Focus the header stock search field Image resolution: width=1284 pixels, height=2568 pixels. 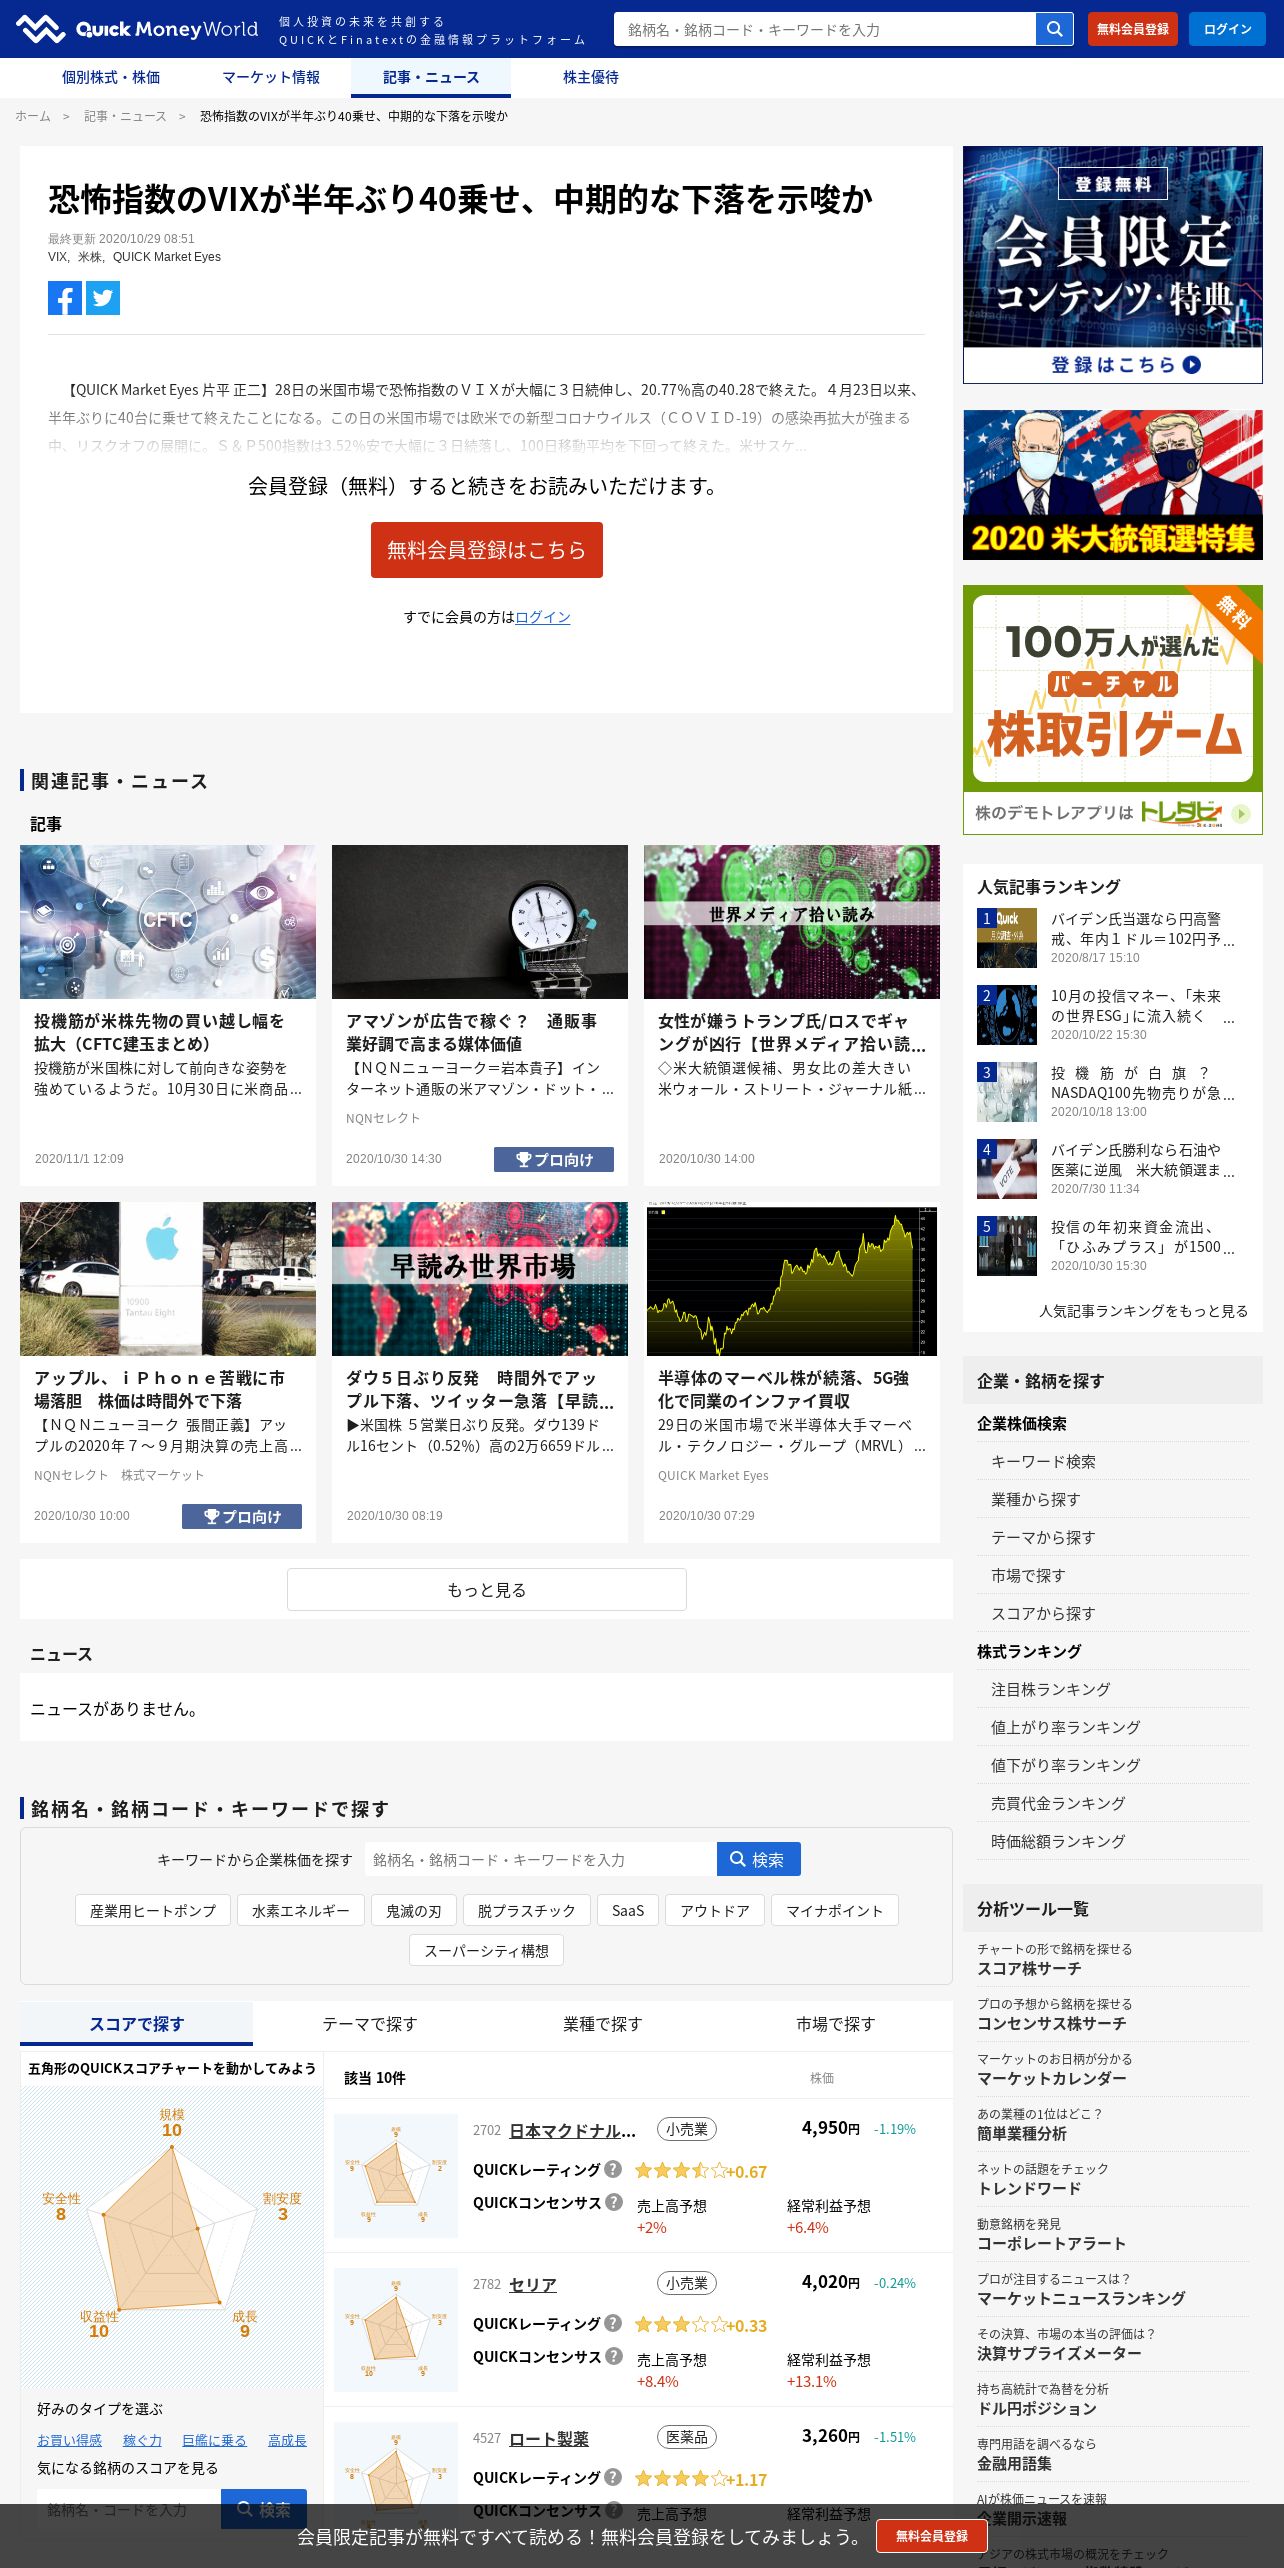(825, 29)
